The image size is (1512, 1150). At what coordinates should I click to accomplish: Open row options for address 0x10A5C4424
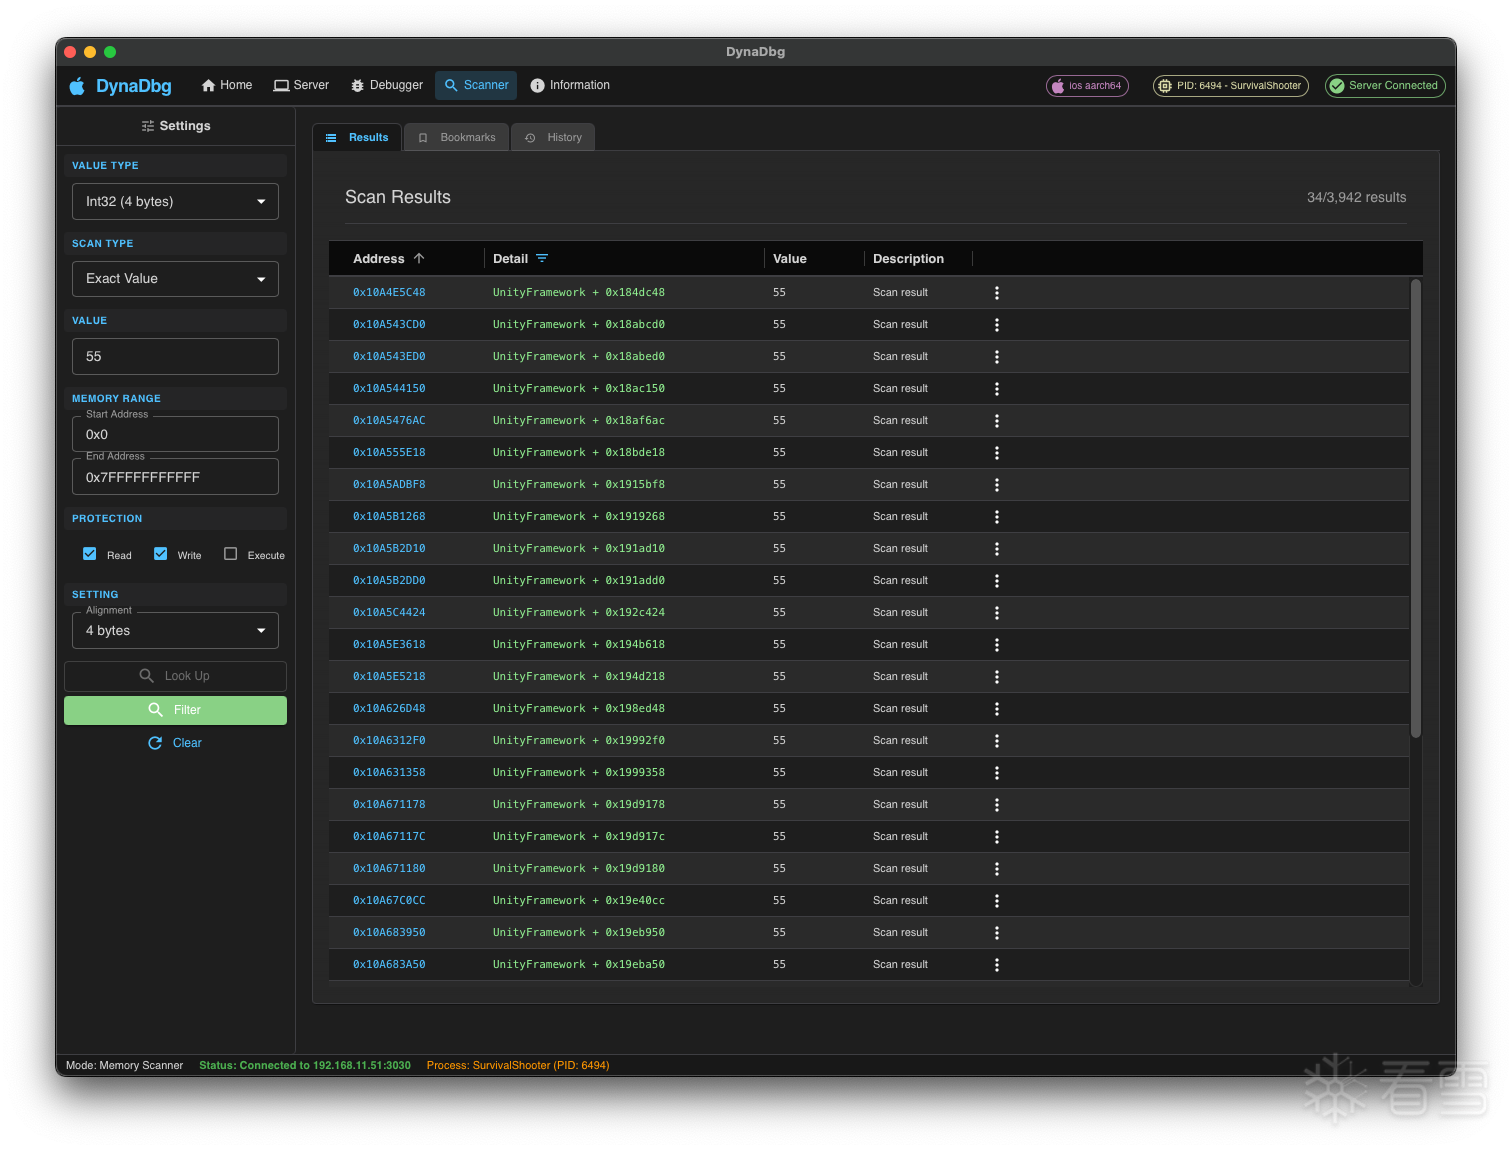(996, 613)
